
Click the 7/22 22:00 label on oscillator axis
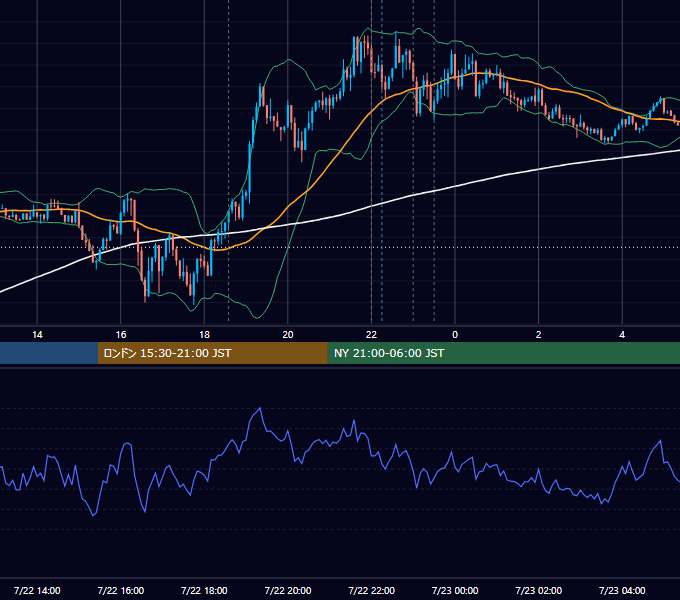pyautogui.click(x=371, y=590)
